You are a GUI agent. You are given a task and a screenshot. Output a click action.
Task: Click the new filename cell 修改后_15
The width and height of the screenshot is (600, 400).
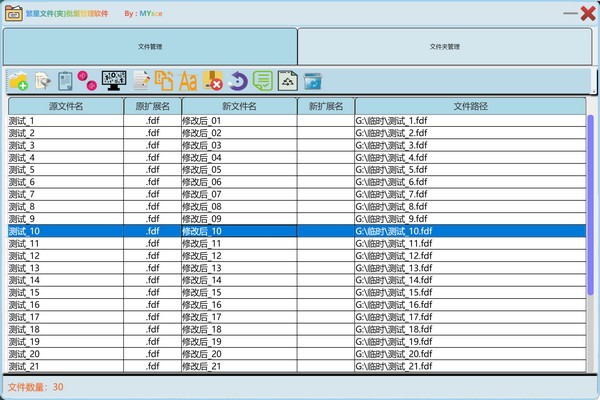click(x=238, y=292)
